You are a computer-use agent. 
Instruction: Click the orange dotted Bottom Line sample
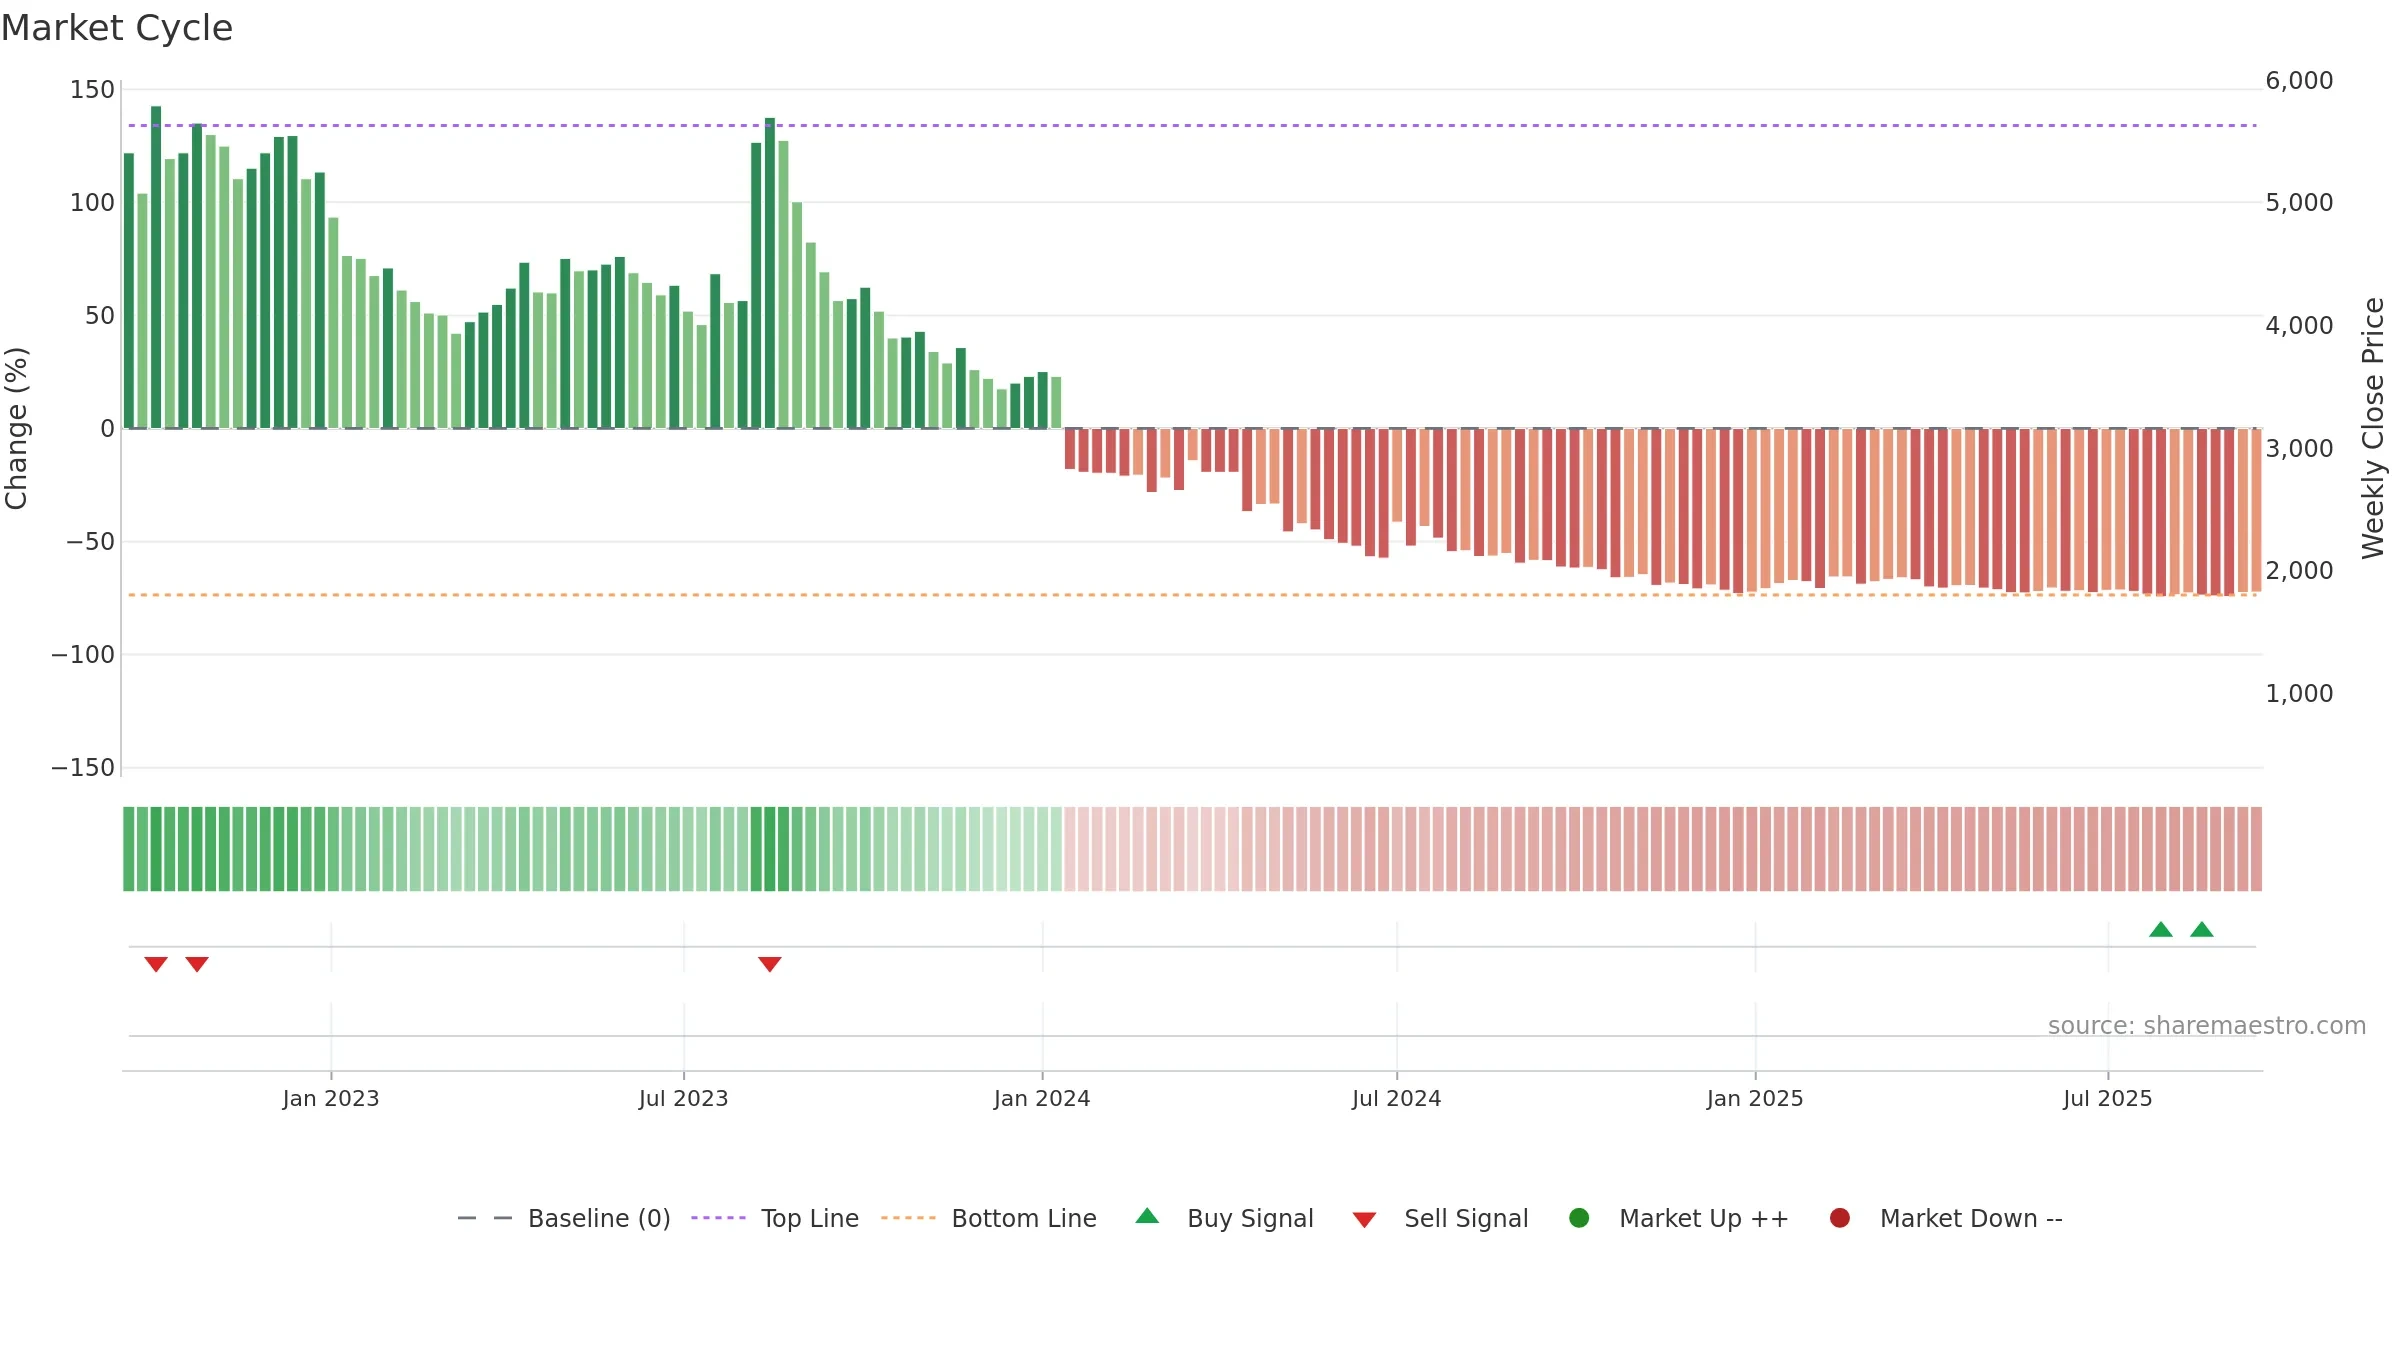(908, 1218)
